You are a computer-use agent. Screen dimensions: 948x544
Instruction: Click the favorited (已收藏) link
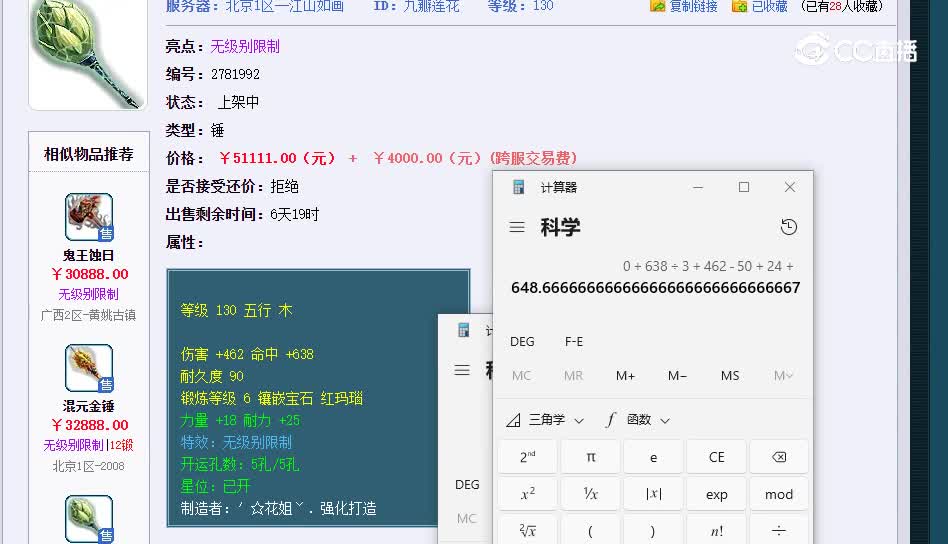pyautogui.click(x=760, y=6)
